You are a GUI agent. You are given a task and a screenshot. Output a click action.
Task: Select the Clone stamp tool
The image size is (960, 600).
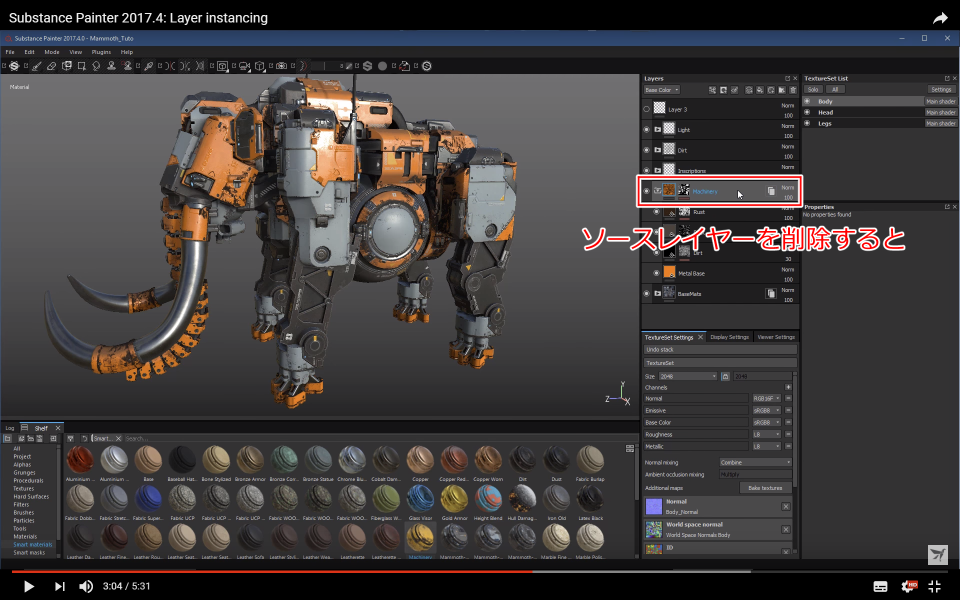coord(111,66)
